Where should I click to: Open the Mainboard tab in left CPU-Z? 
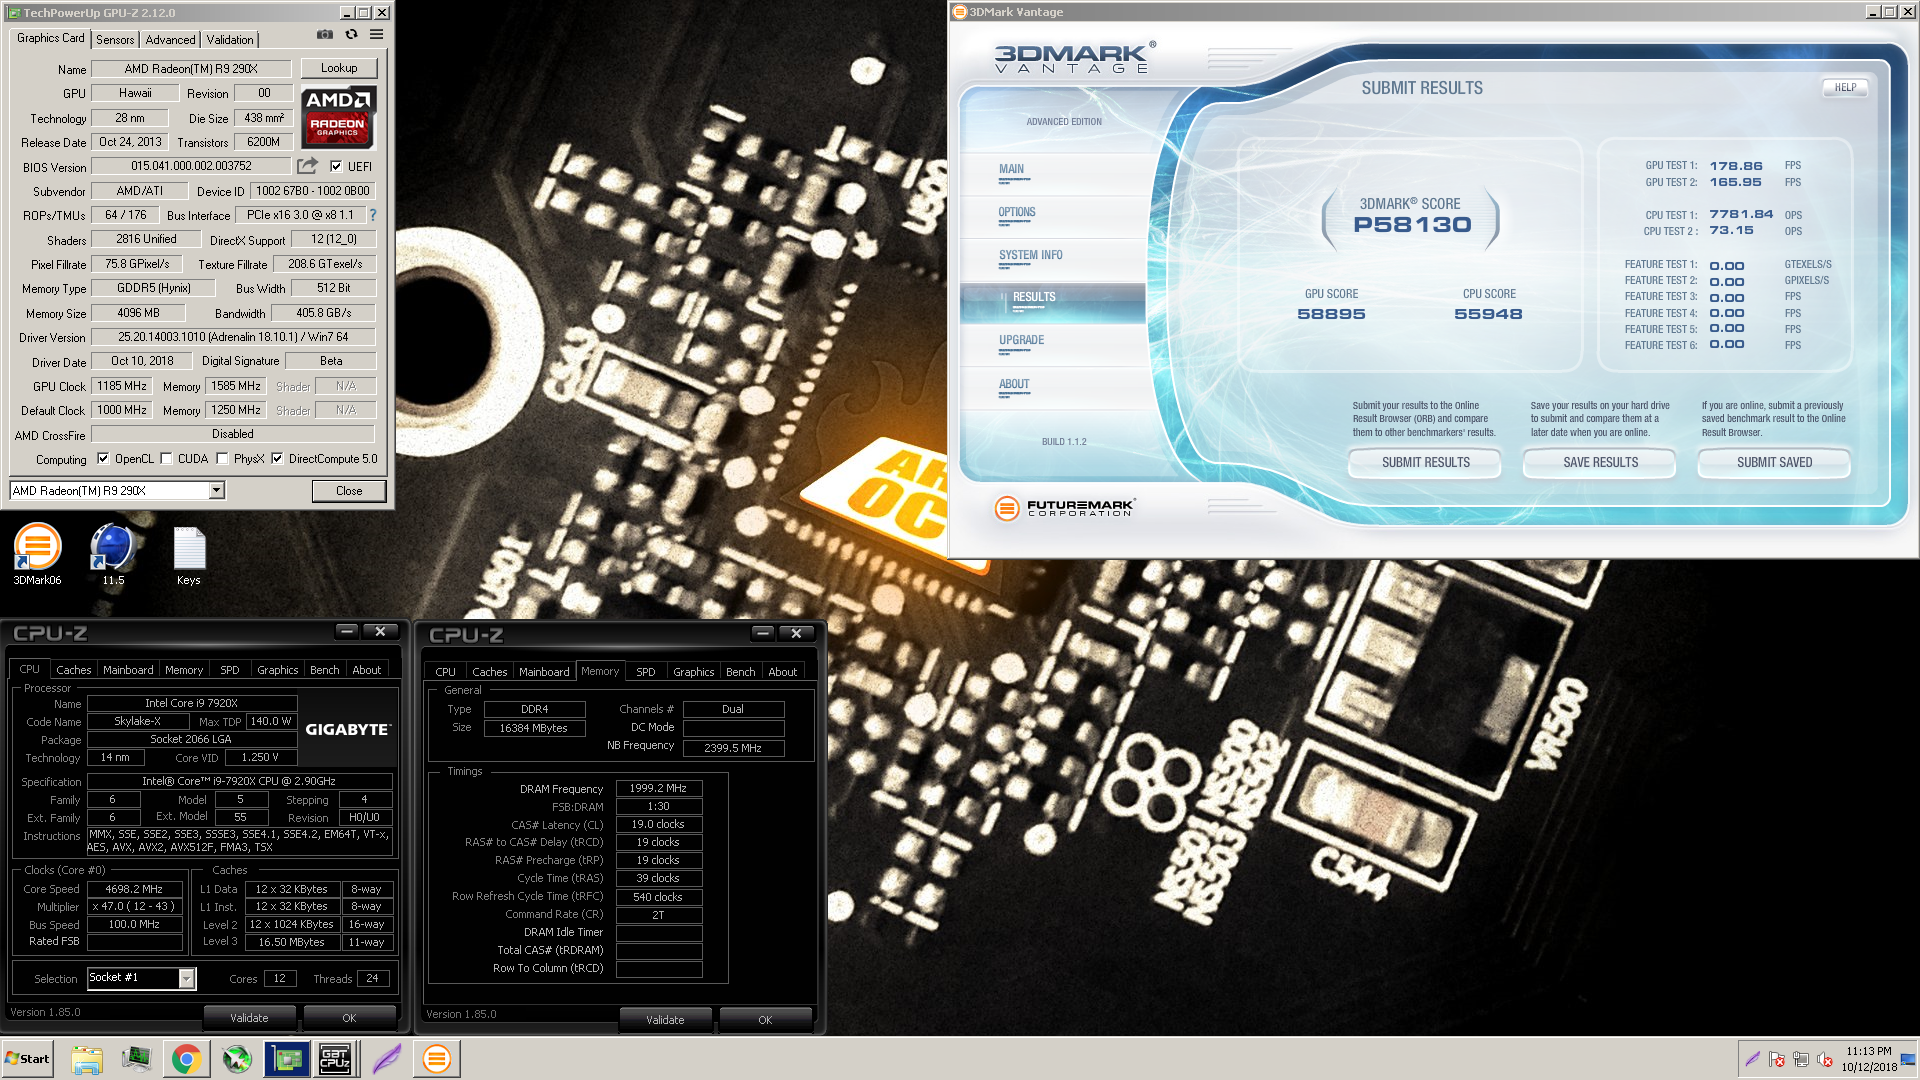point(128,670)
